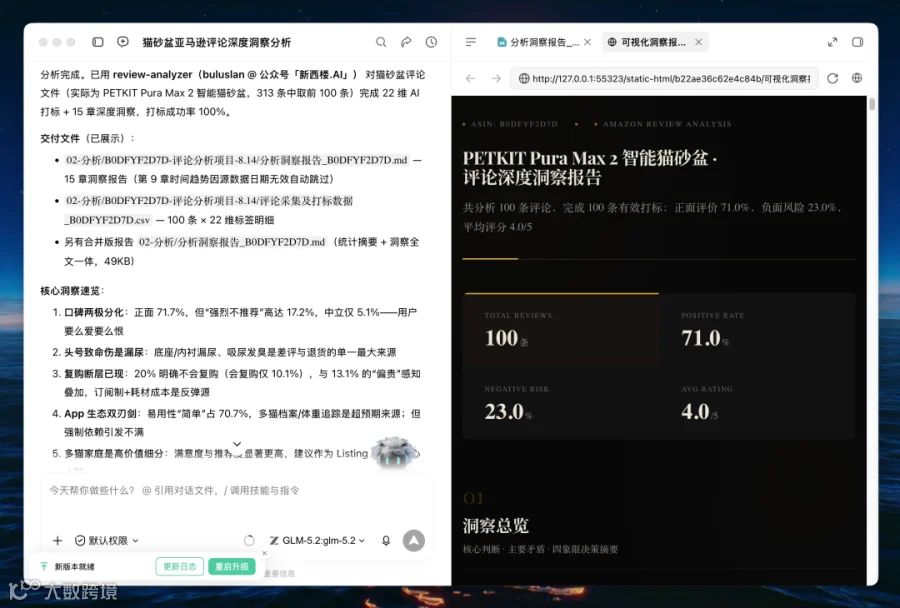Viewport: 900px width, 608px height.
Task: Open the merged report path 02-分析/分析洞察报告_B0DFYF2D7D.md
Action: tap(232, 242)
